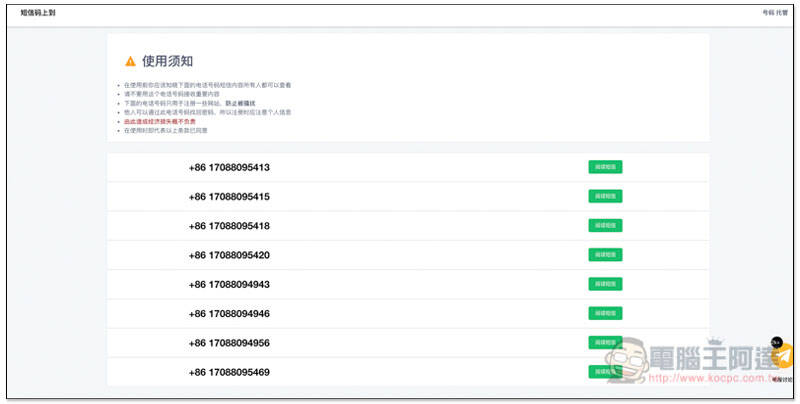Click green button for +86 17088095469
The width and height of the screenshot is (800, 404).
(x=605, y=371)
